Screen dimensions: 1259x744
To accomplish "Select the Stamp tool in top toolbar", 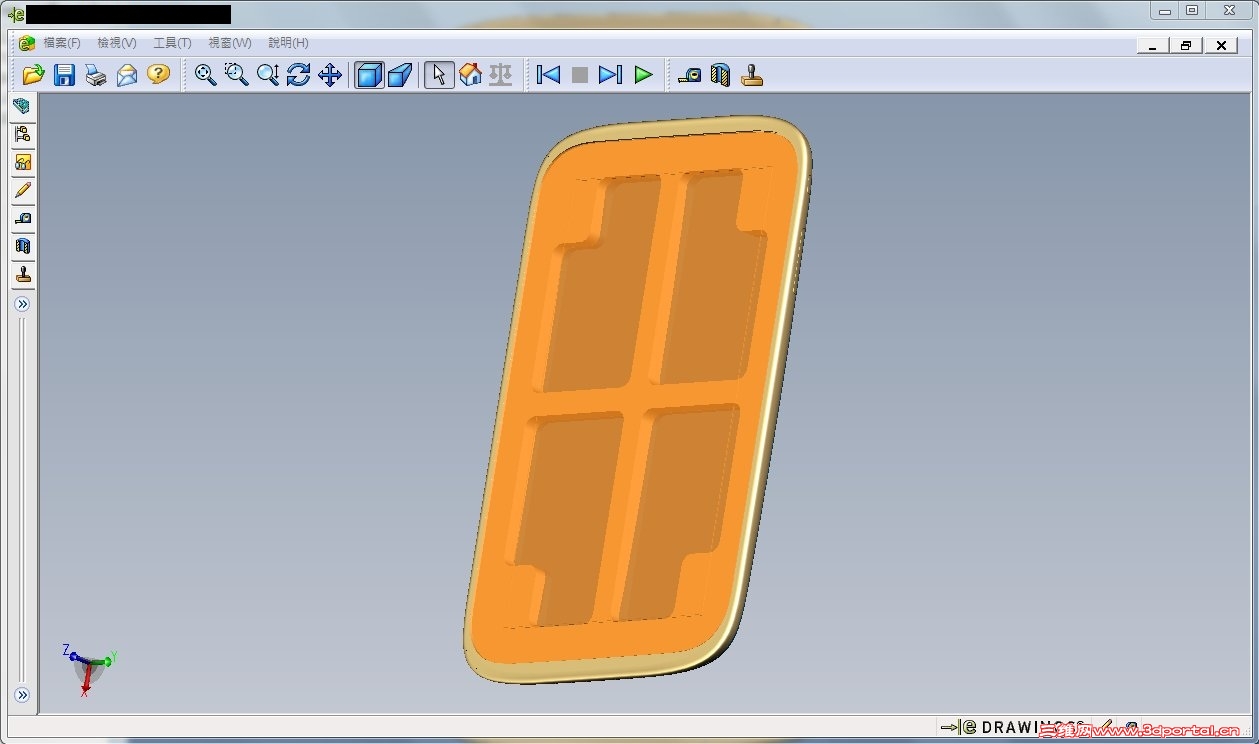I will pyautogui.click(x=752, y=75).
